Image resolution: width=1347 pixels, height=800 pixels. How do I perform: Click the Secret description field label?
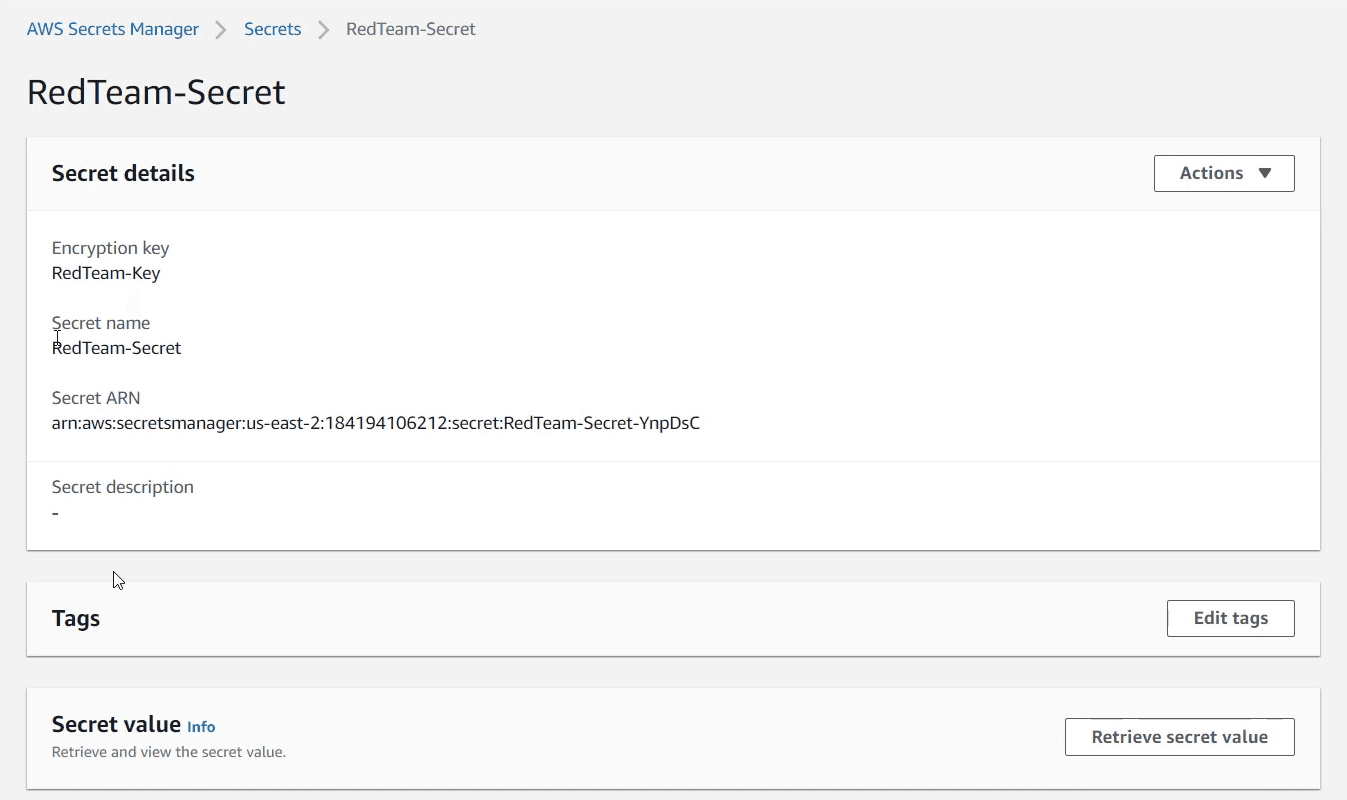point(122,487)
